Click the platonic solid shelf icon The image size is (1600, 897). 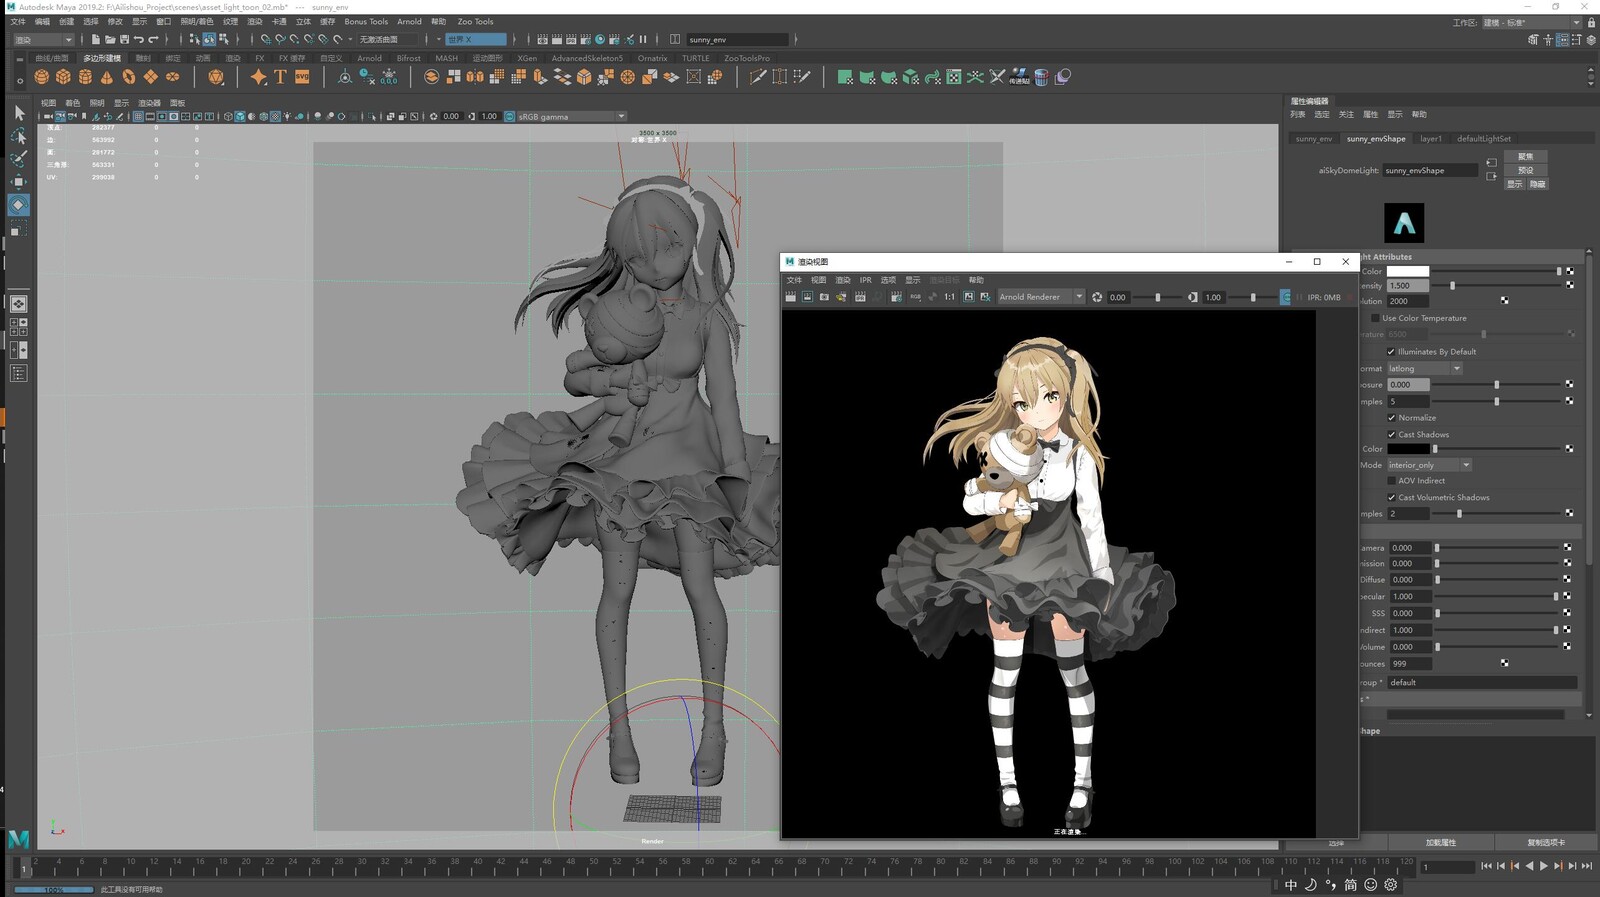216,77
